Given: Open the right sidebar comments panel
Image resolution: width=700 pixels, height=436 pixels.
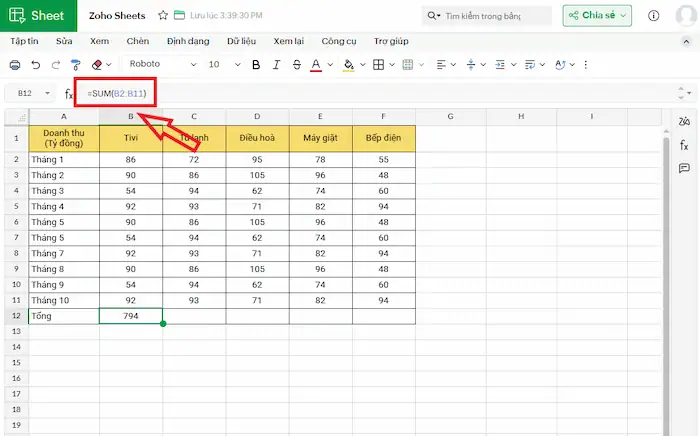Looking at the screenshot, I should [x=684, y=168].
